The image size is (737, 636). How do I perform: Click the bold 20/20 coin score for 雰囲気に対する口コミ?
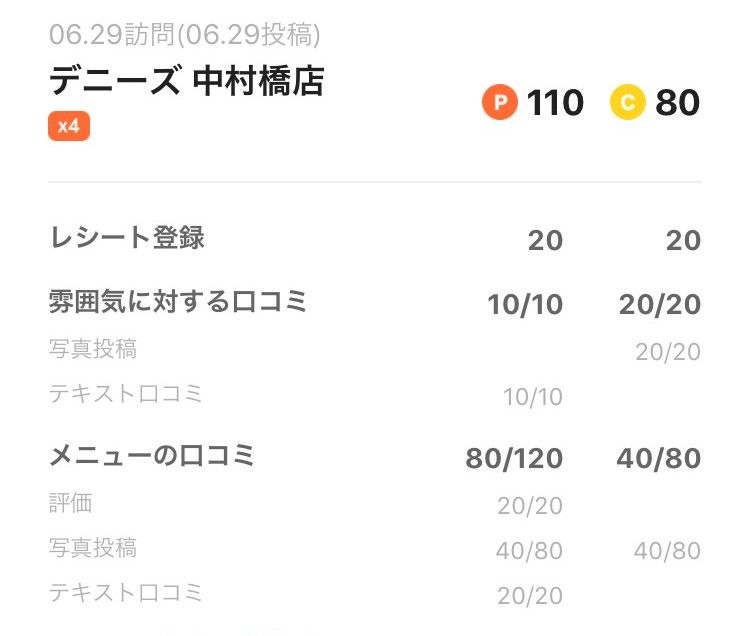click(659, 305)
